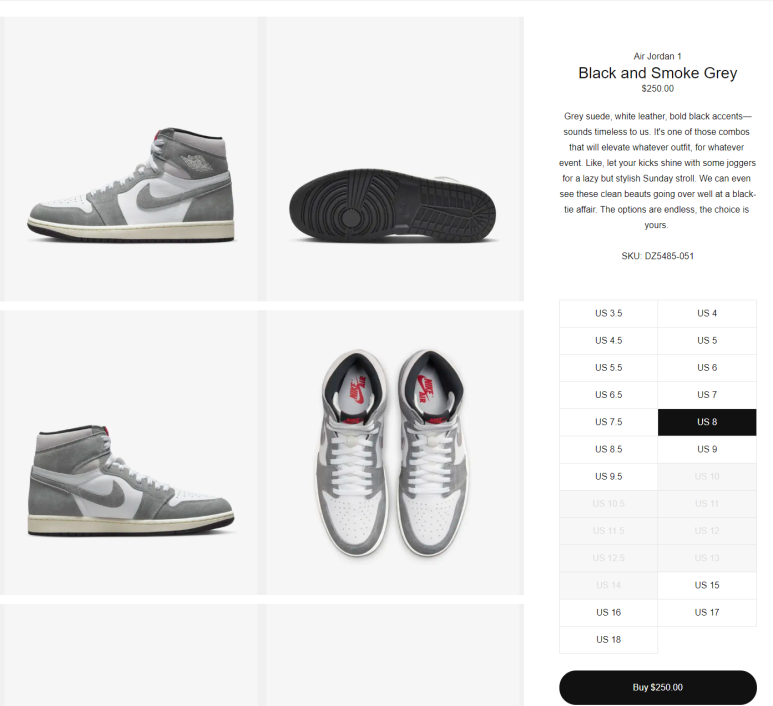Open the black outsole image

(x=394, y=159)
